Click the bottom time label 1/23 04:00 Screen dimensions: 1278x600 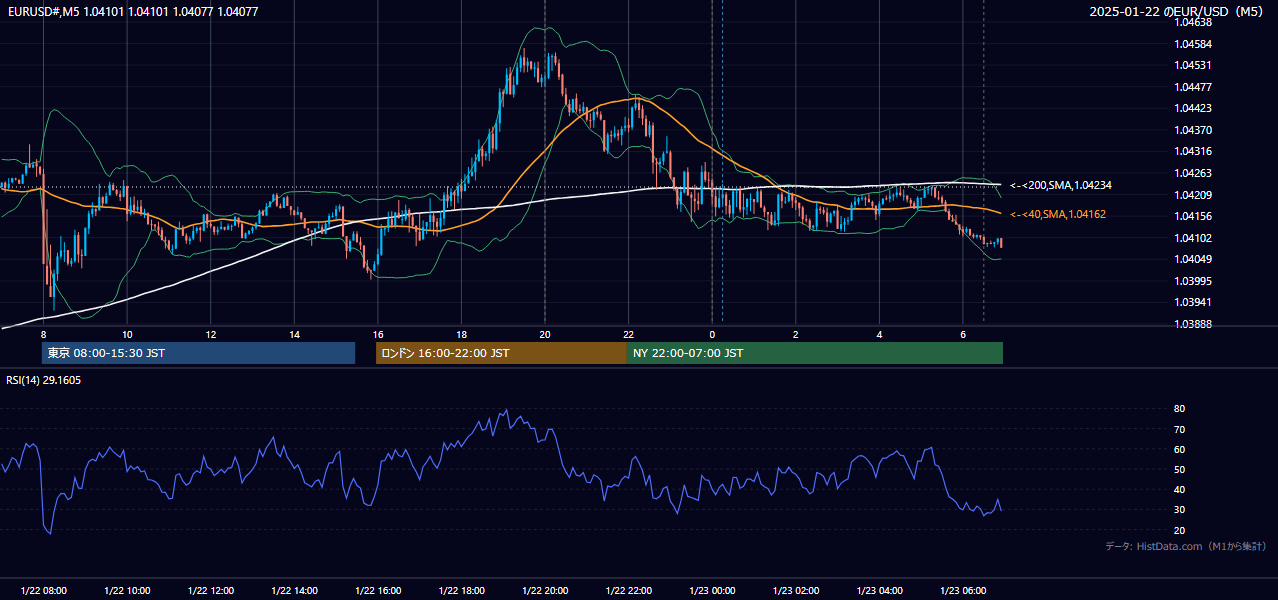[x=880, y=591]
